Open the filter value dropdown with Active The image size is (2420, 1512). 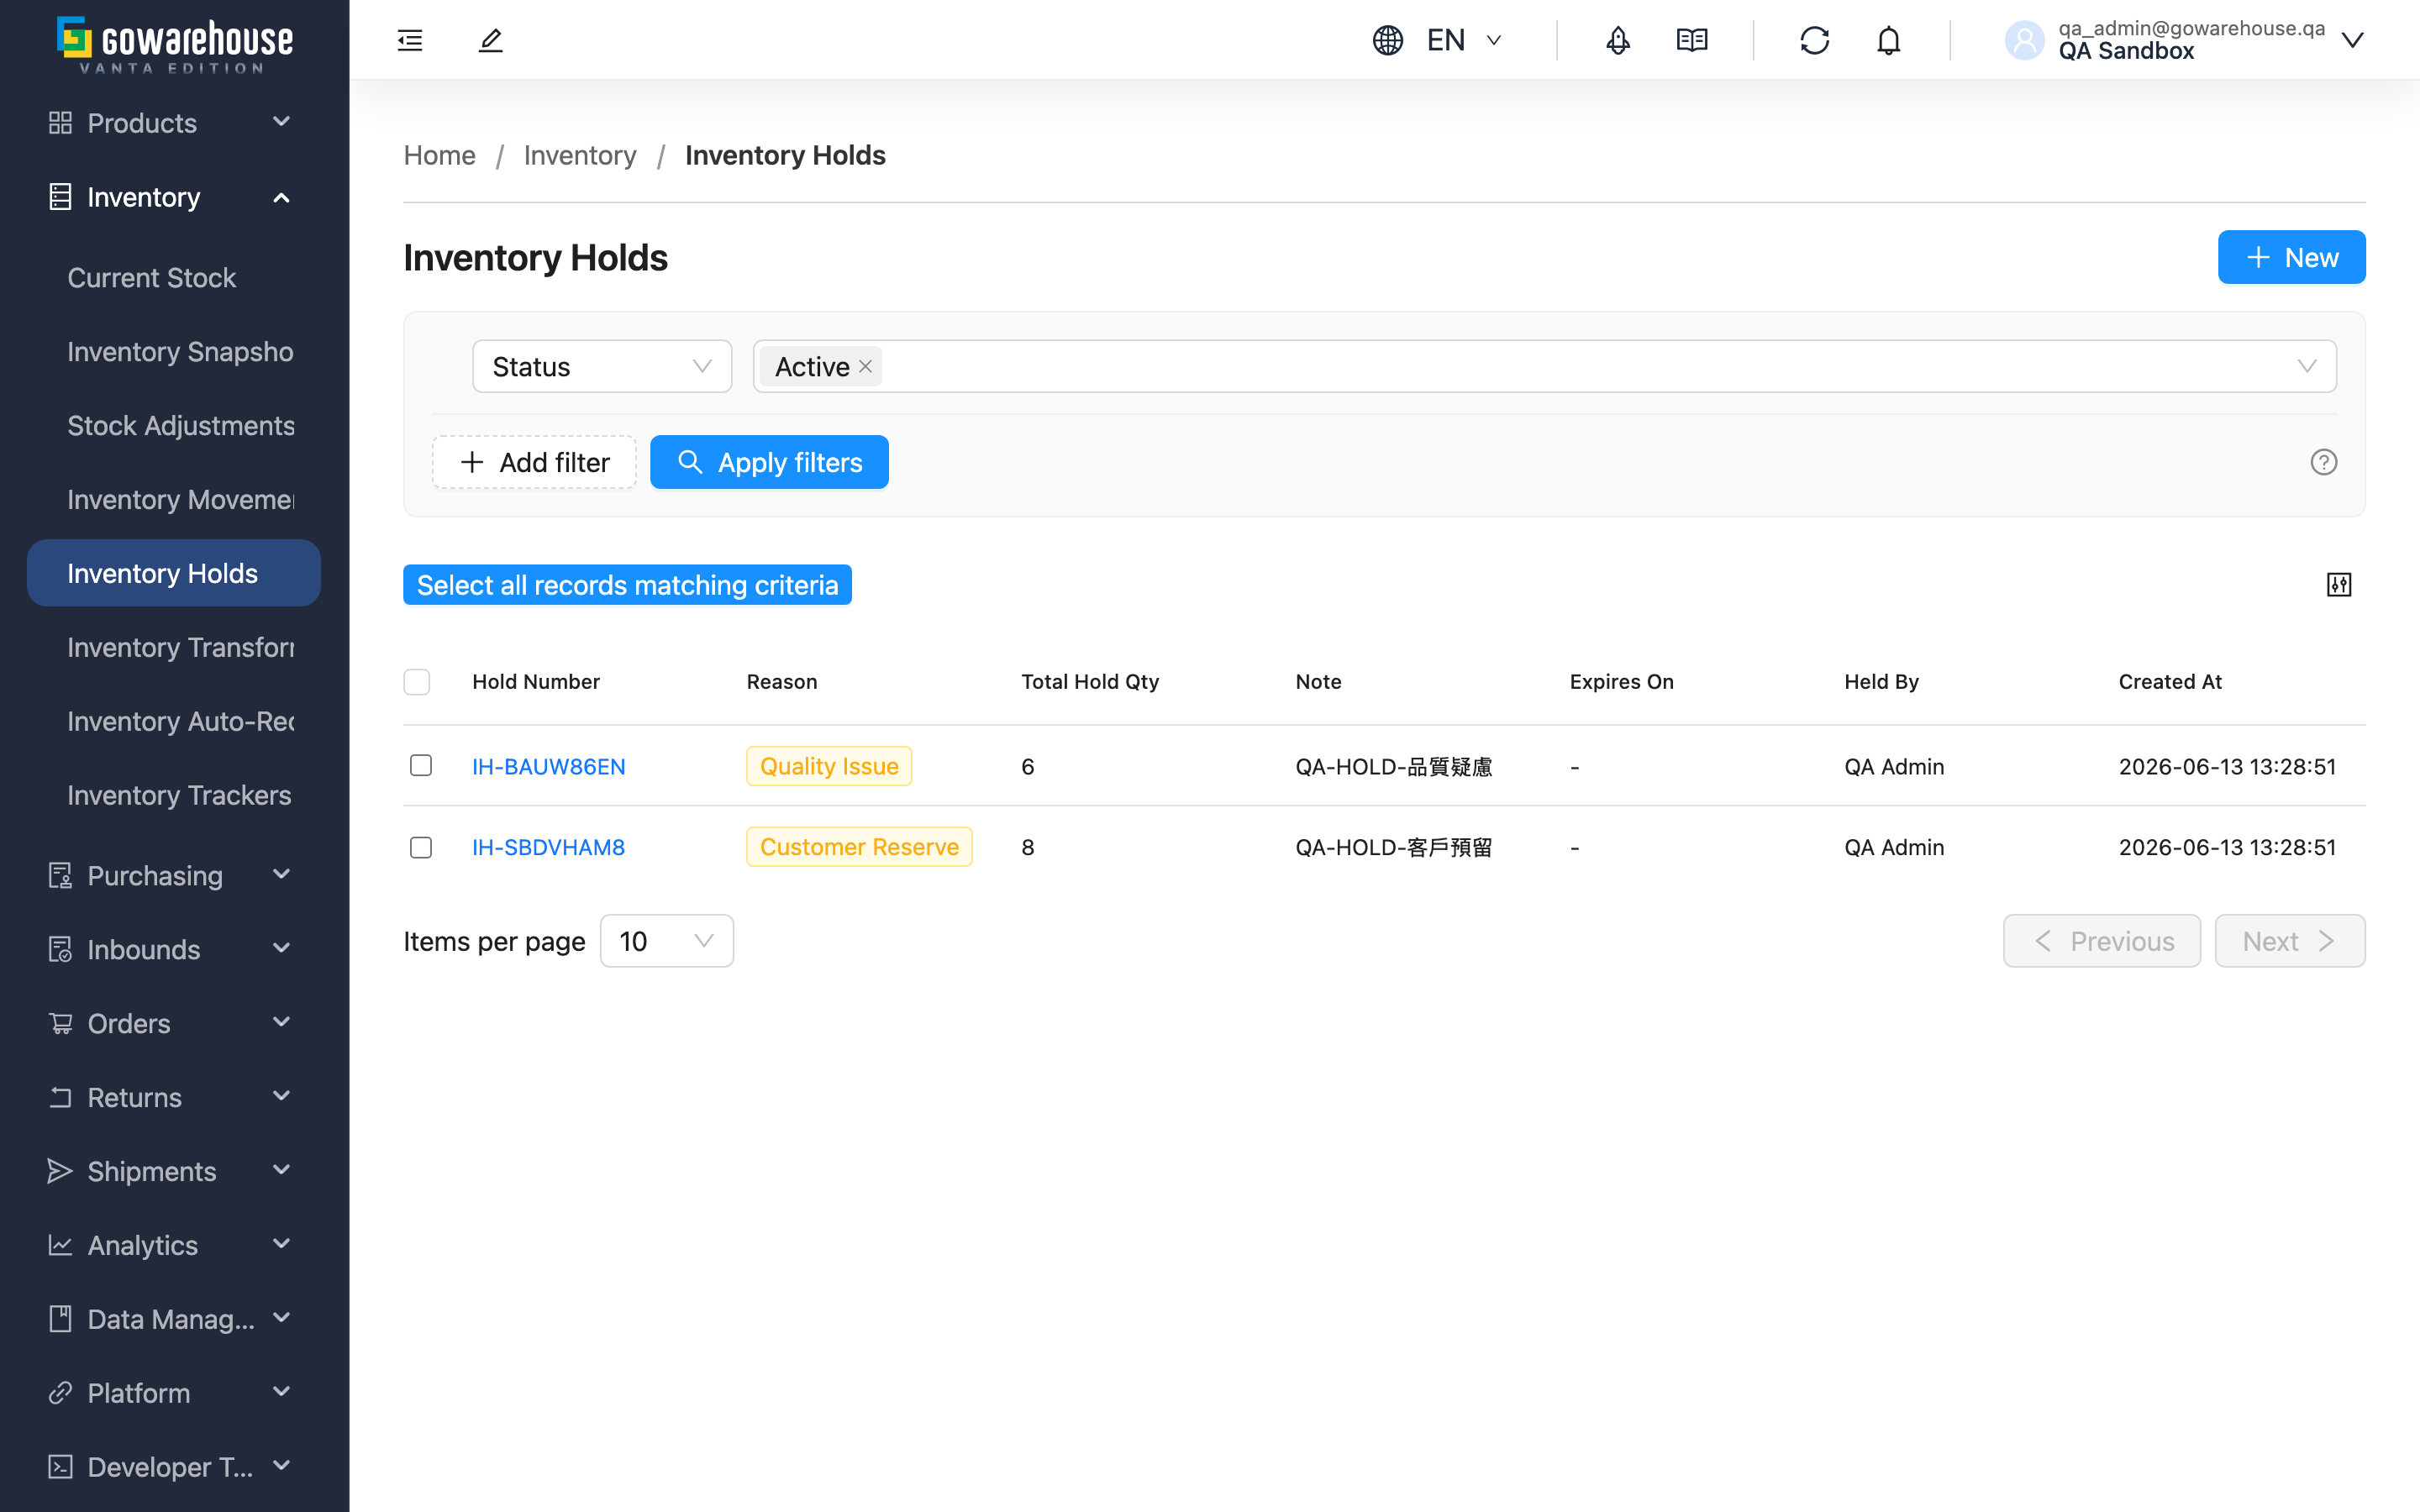pyautogui.click(x=1544, y=366)
